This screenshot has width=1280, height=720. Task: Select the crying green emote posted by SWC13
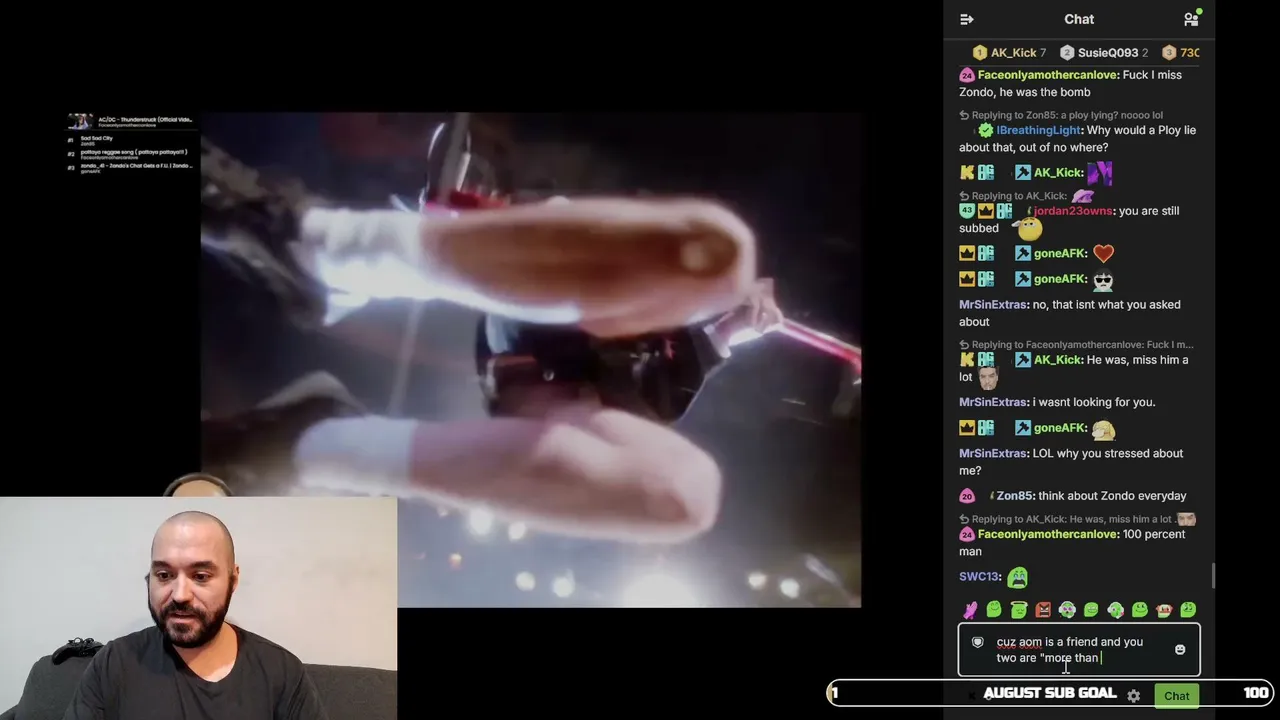(1017, 577)
